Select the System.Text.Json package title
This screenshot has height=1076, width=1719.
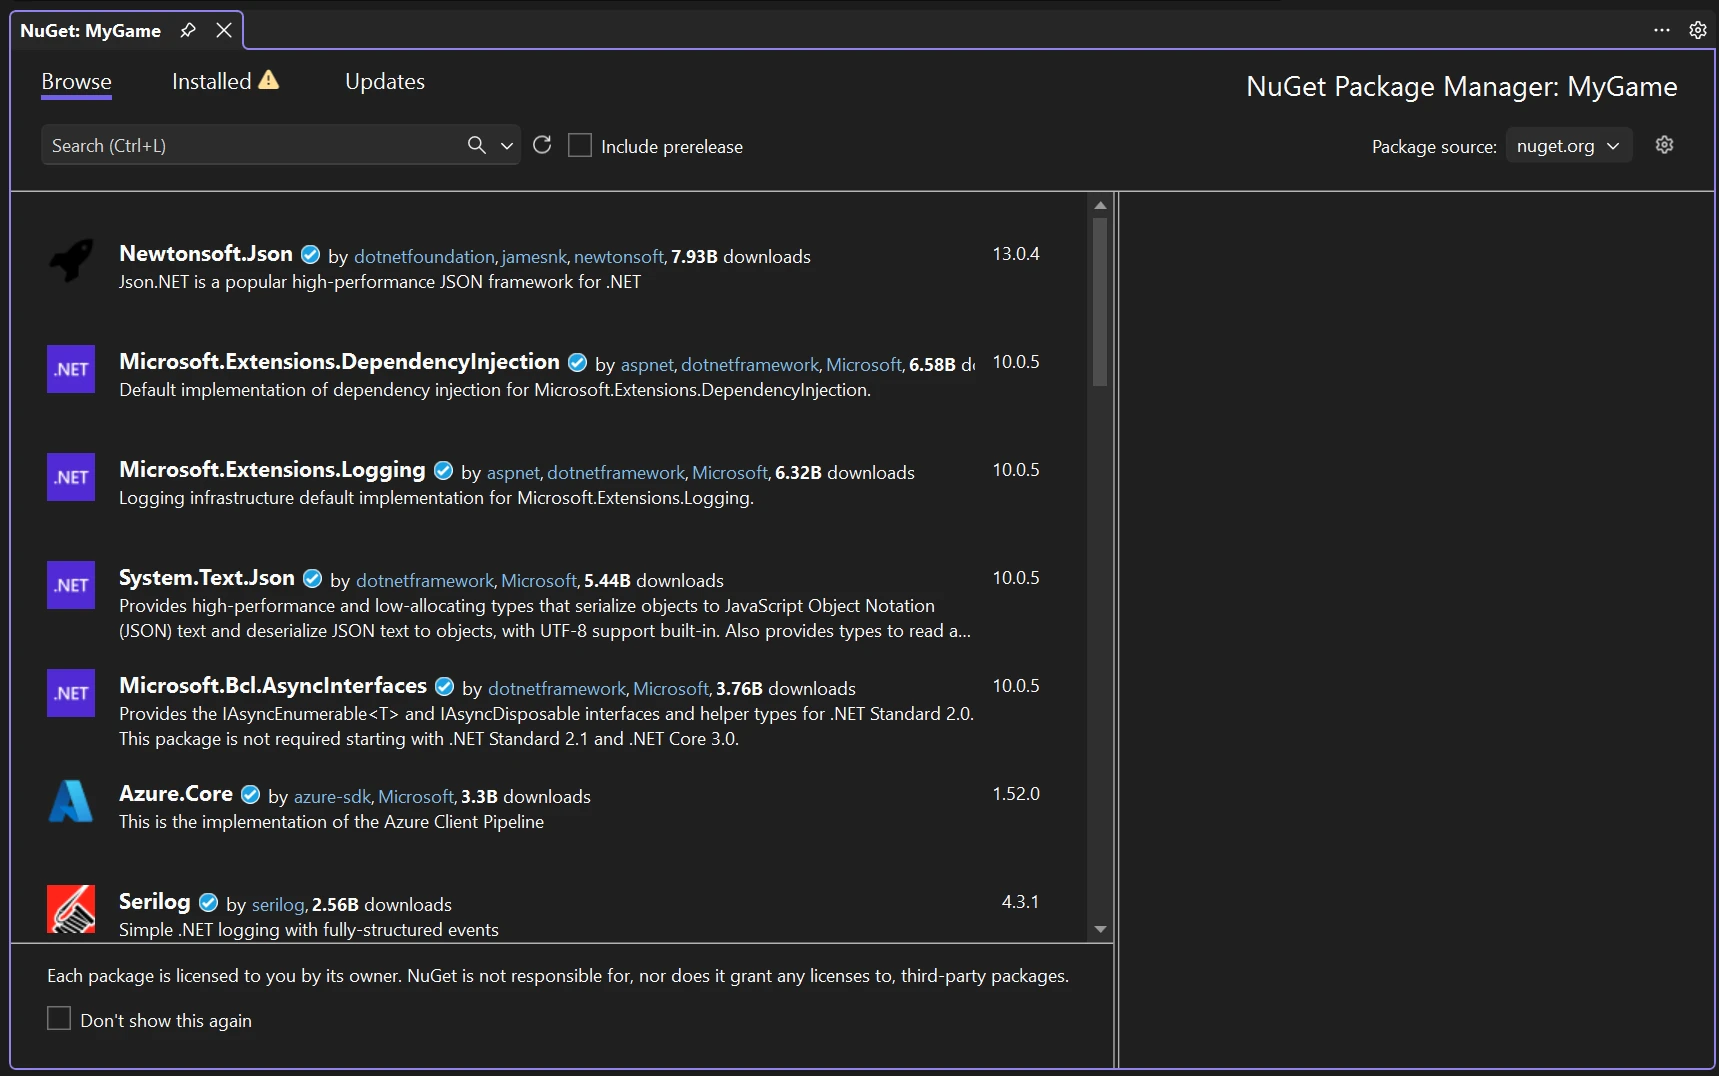(x=207, y=577)
